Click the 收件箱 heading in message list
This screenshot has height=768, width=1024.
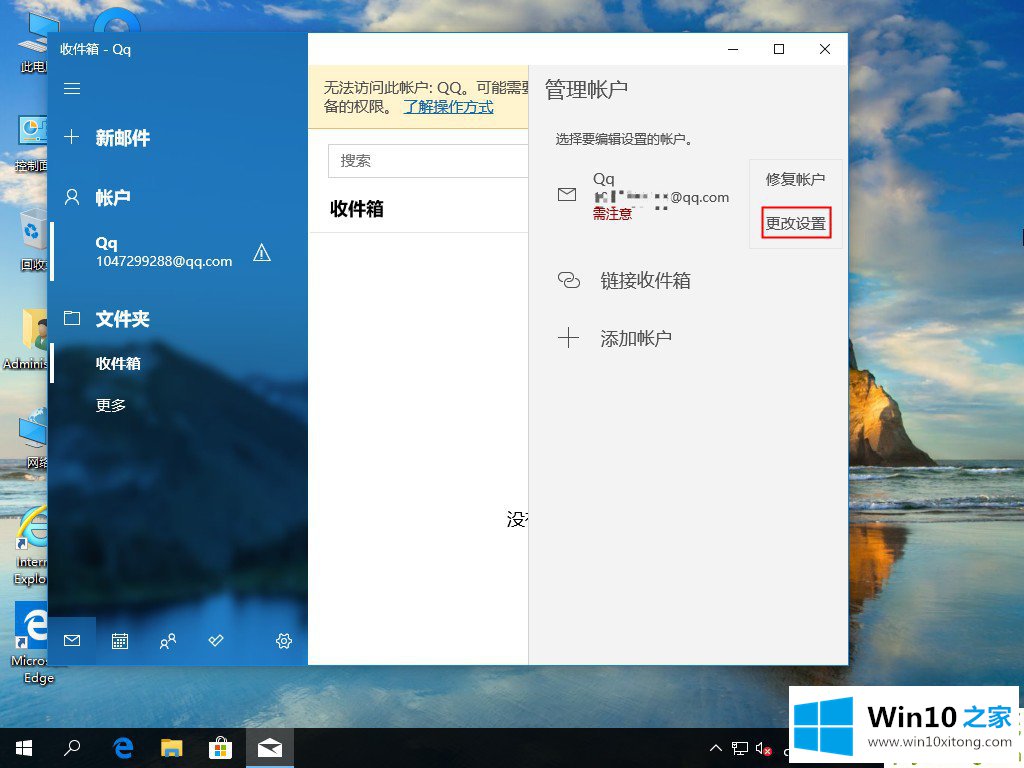point(357,209)
